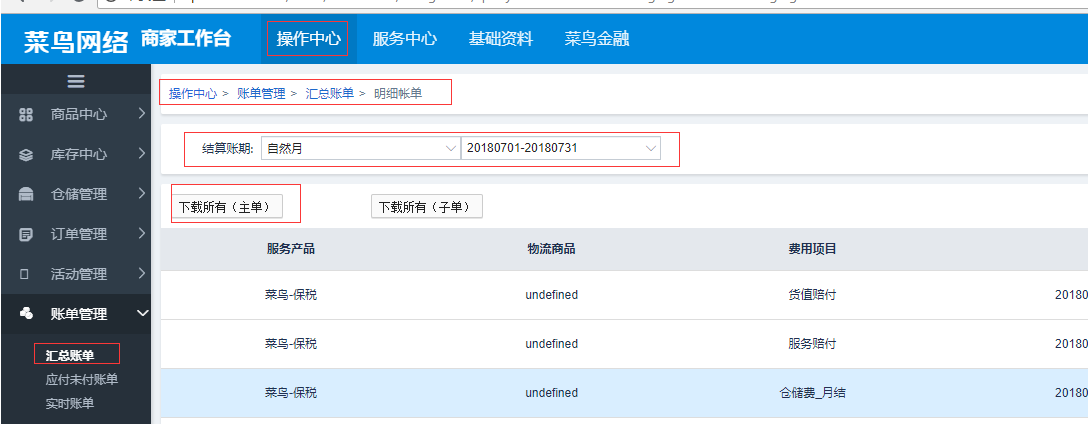Viewport: 1088px width, 424px height.
Task: Click the 菜鸟网络 logo
Action: pos(76,40)
